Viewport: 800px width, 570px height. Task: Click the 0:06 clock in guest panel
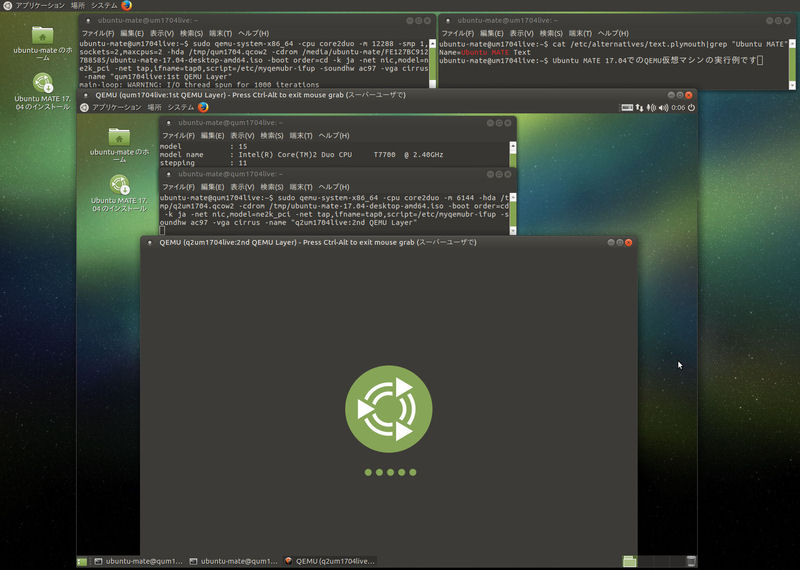678,108
